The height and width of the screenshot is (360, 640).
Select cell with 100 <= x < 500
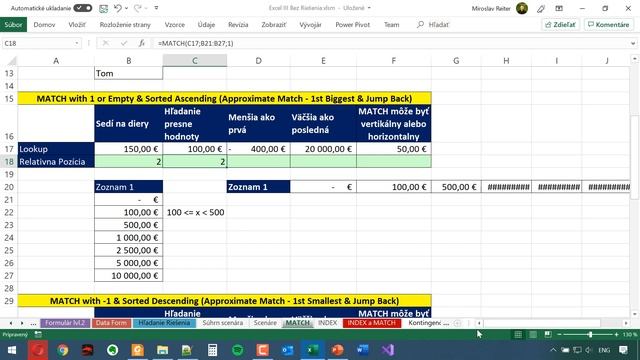[195, 212]
